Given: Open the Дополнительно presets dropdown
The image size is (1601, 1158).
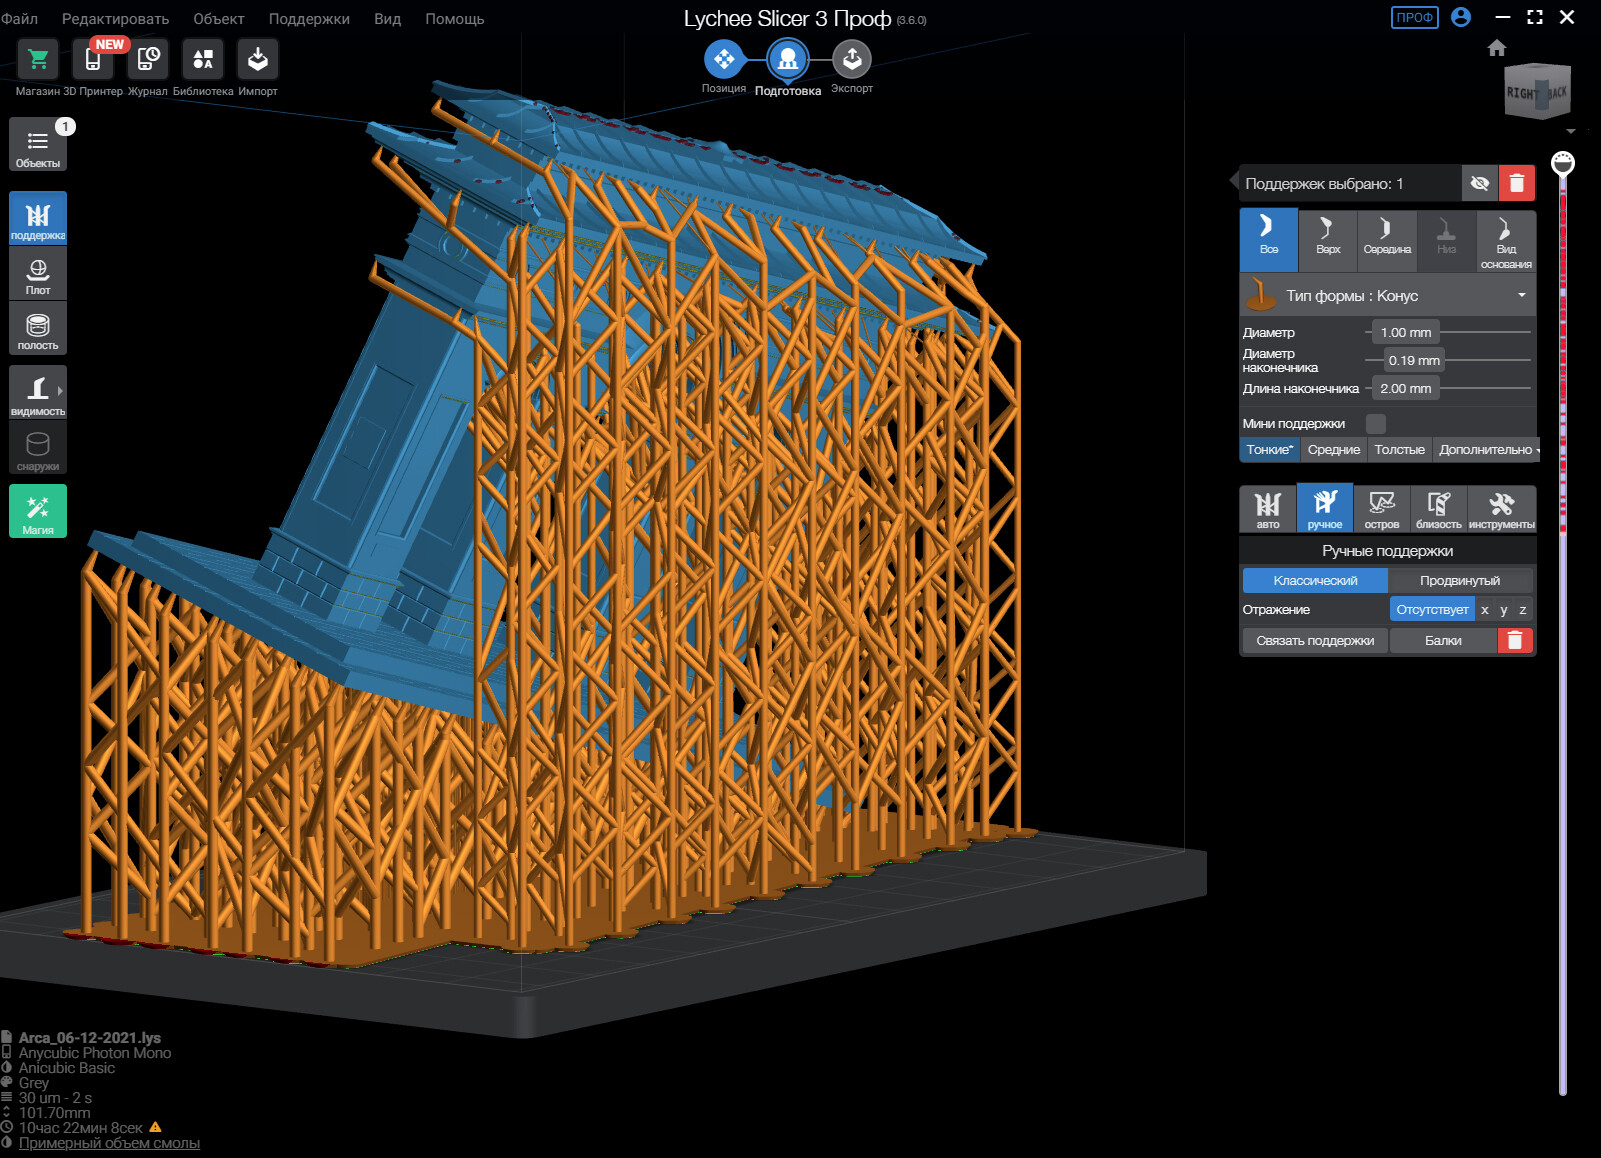Looking at the screenshot, I should click(1487, 450).
